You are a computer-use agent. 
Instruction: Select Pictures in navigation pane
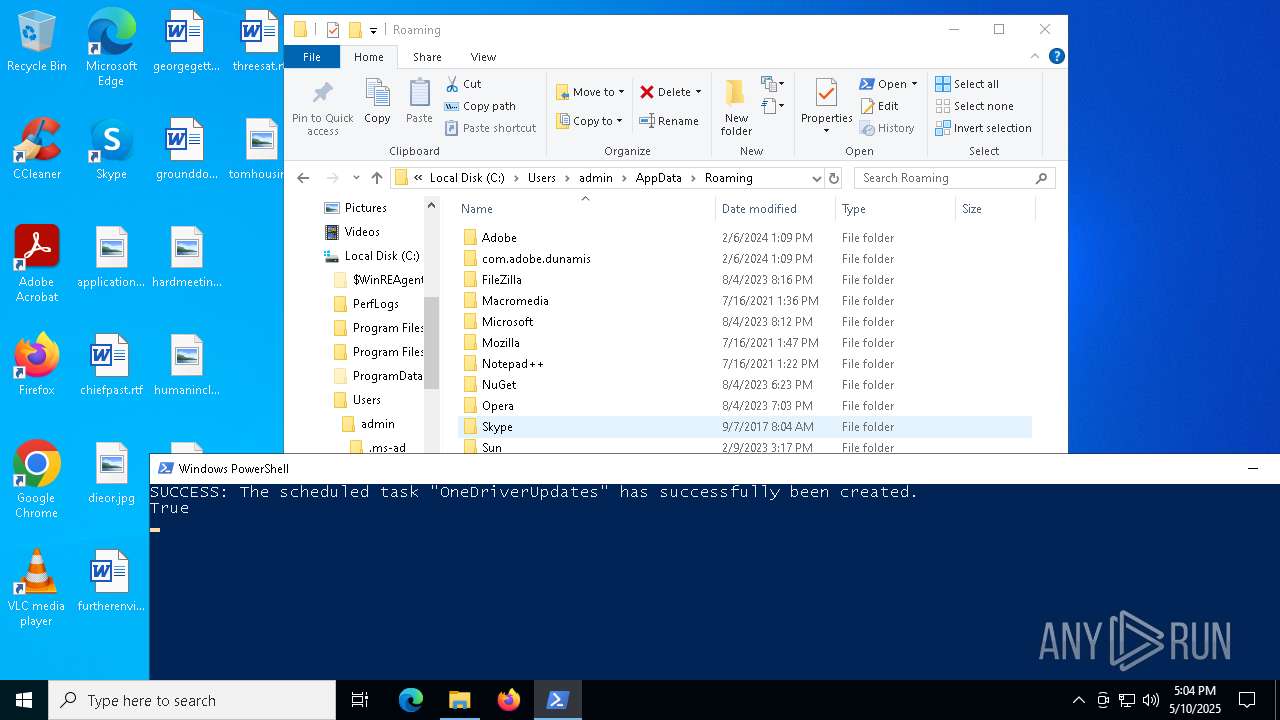(356, 208)
